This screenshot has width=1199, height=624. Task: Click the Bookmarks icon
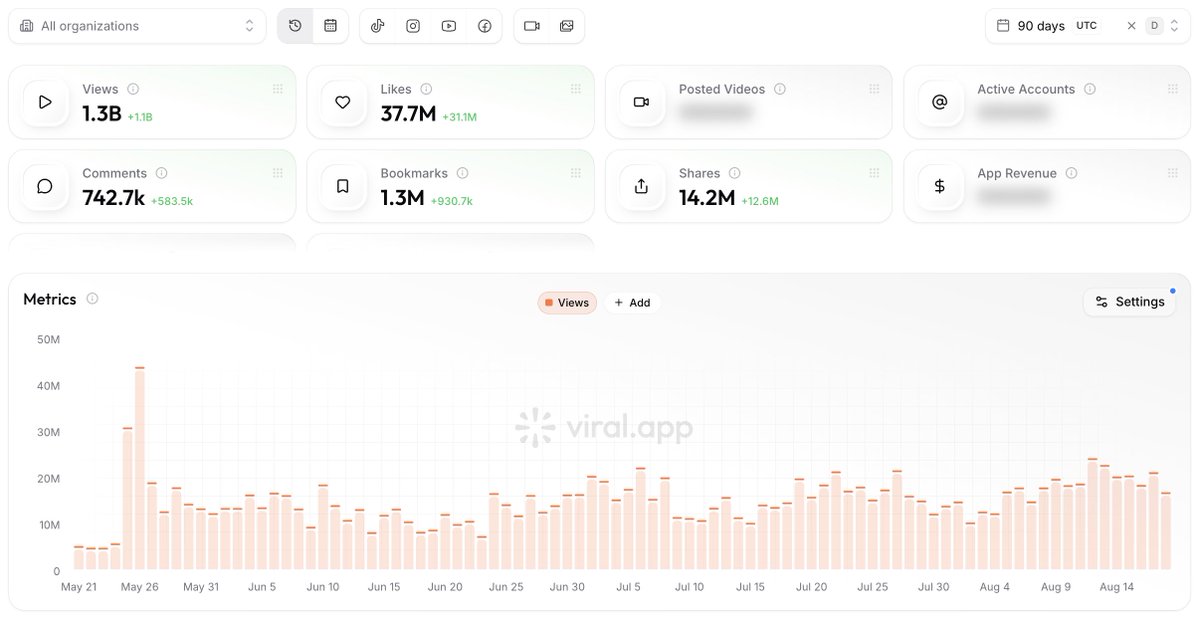(x=343, y=186)
